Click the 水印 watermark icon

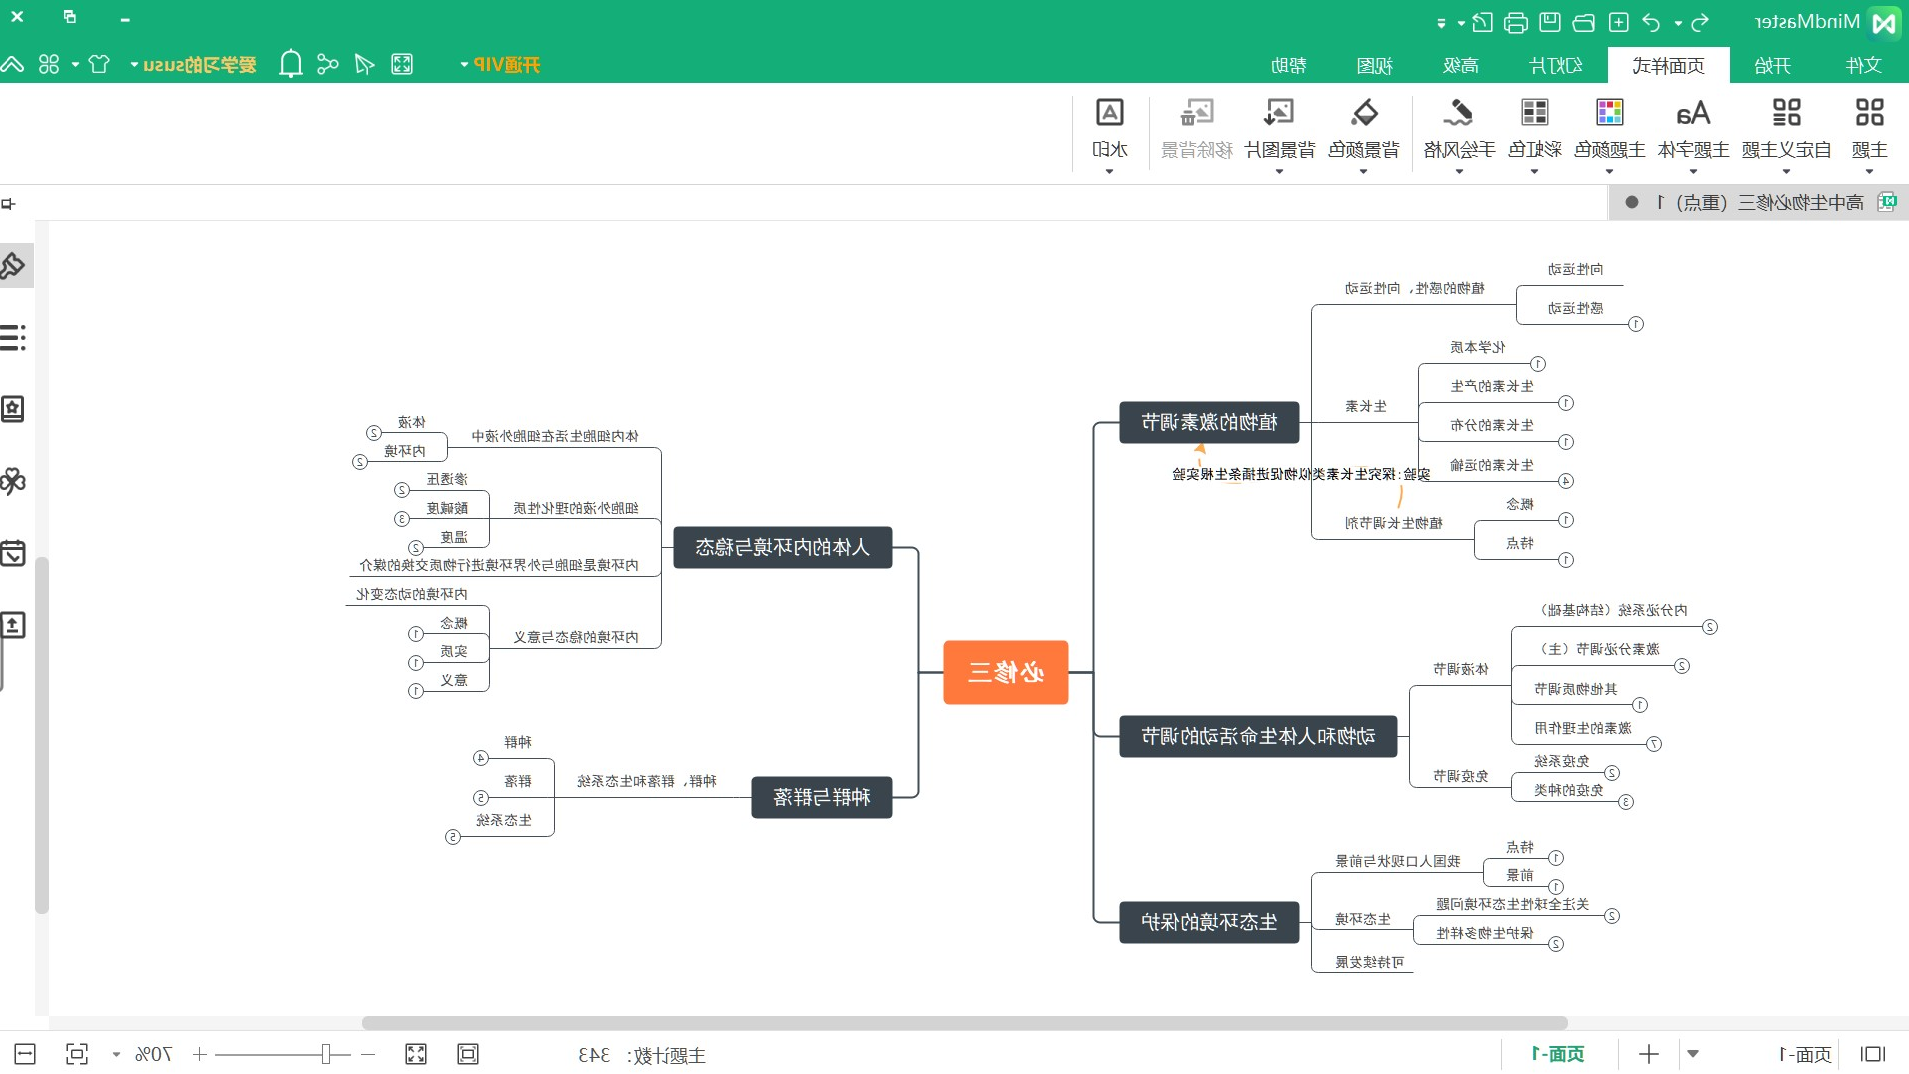click(1110, 113)
